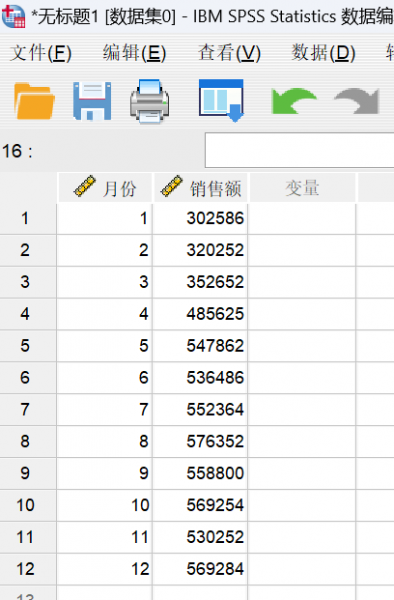
Task: Open the 查看(V) menu
Action: tap(229, 52)
